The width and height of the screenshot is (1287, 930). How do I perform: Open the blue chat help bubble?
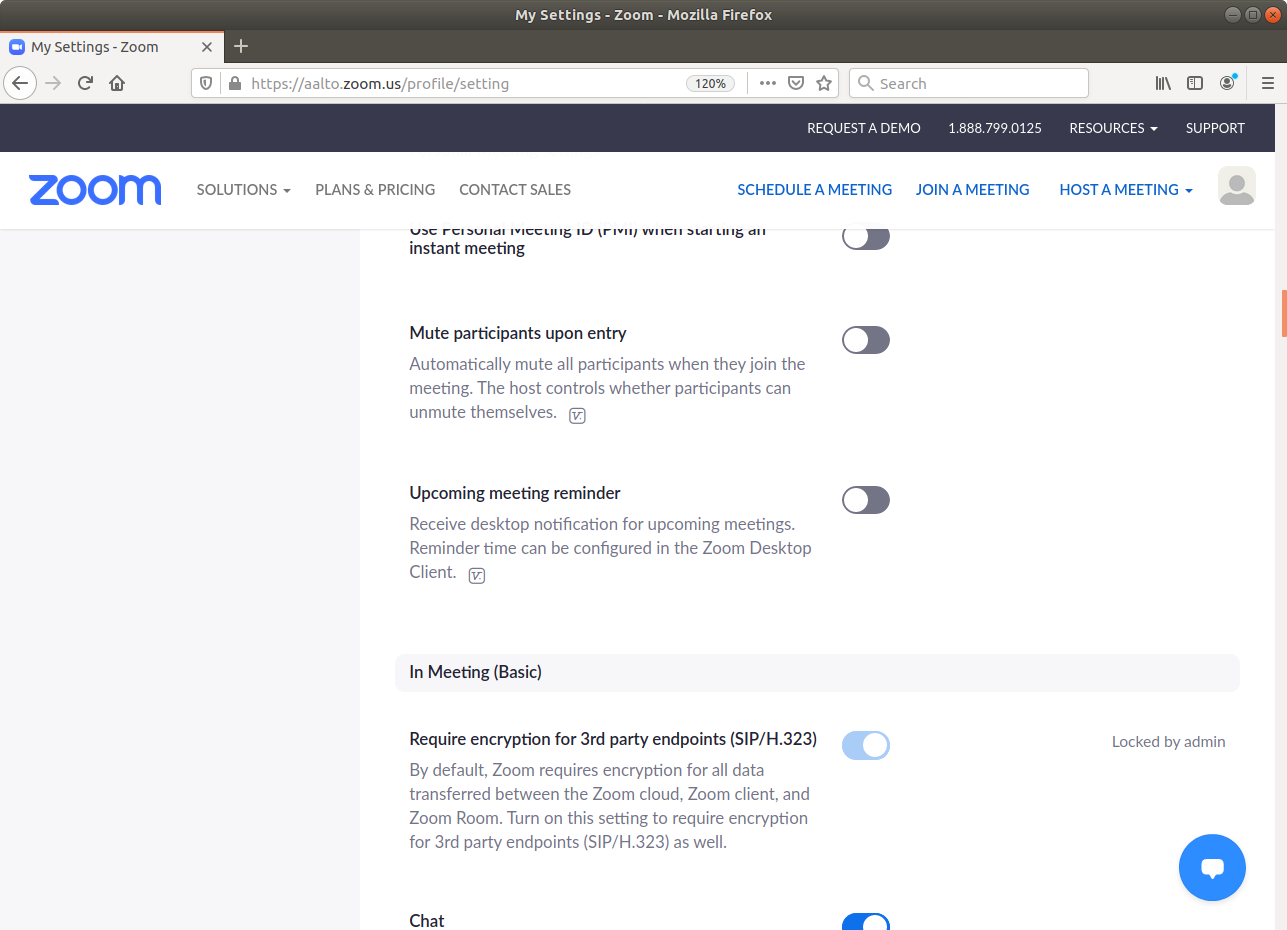click(1212, 868)
